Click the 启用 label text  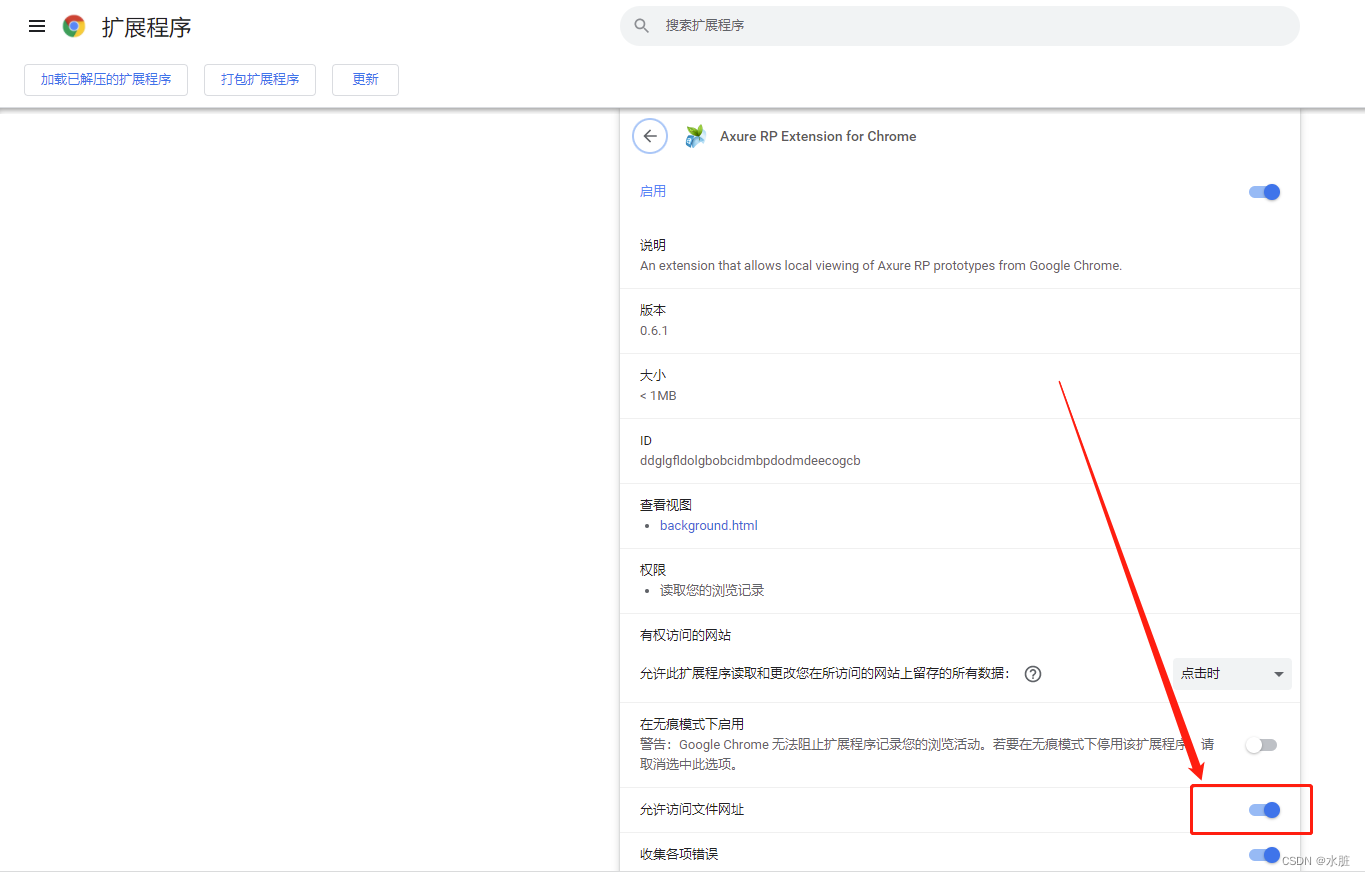point(653,191)
